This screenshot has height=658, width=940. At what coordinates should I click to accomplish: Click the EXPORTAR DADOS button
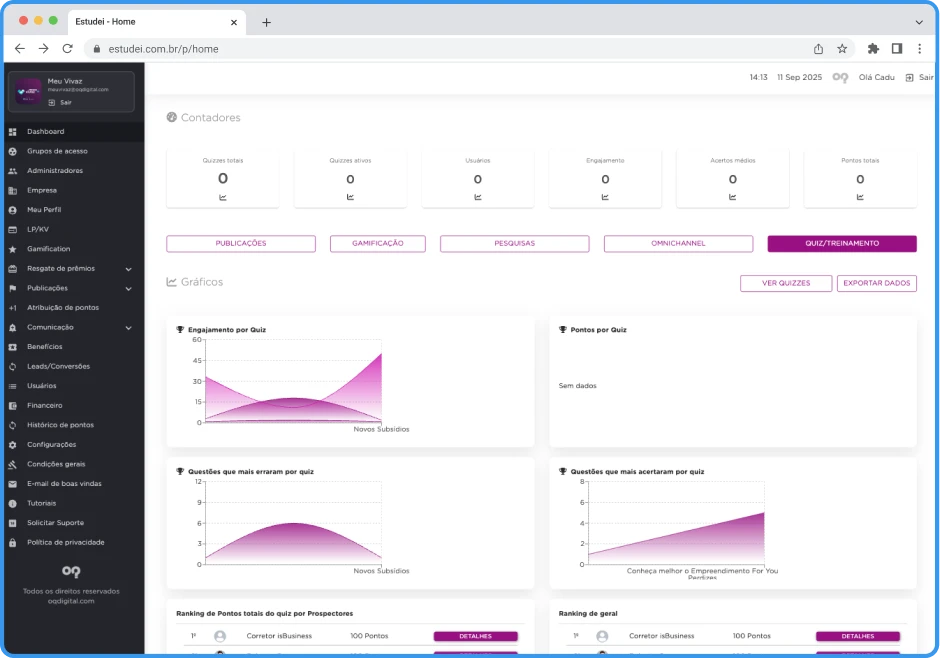coord(876,284)
